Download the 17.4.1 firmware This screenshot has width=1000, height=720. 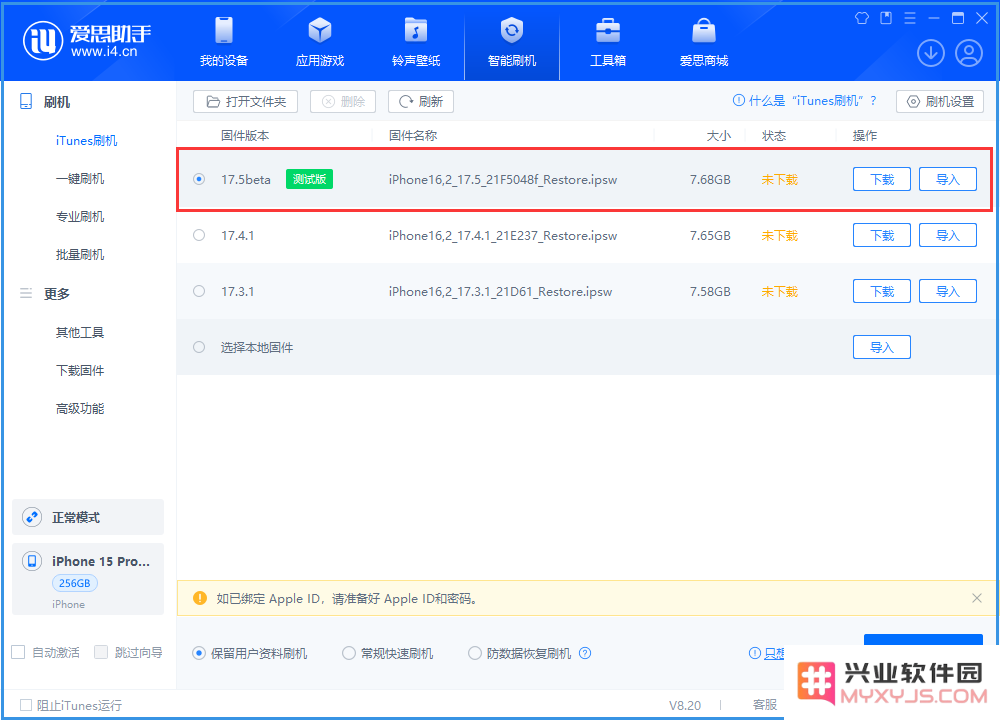coord(882,235)
